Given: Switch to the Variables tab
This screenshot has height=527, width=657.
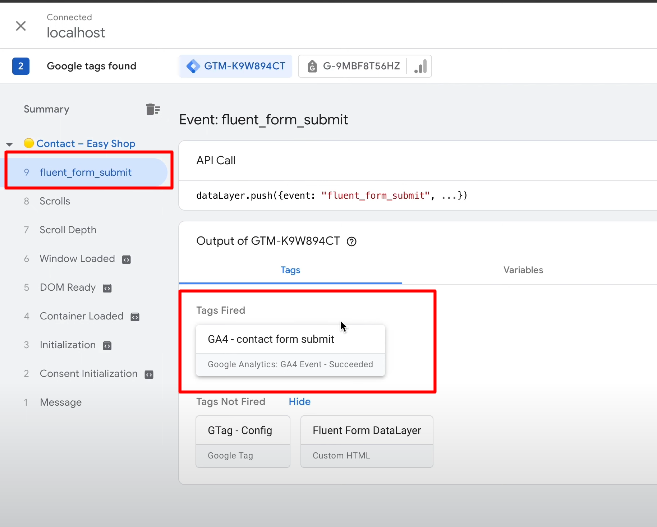Looking at the screenshot, I should pyautogui.click(x=523, y=270).
